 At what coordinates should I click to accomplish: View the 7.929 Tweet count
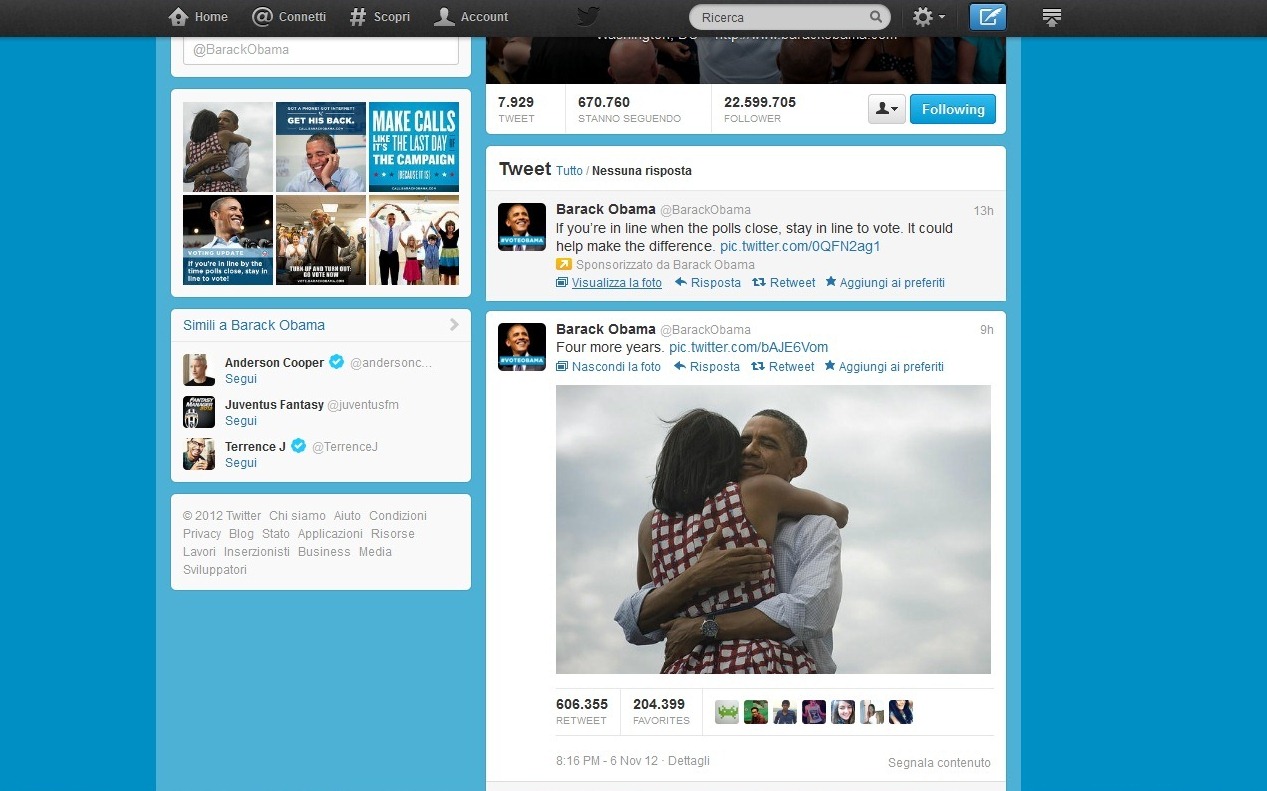click(x=516, y=109)
